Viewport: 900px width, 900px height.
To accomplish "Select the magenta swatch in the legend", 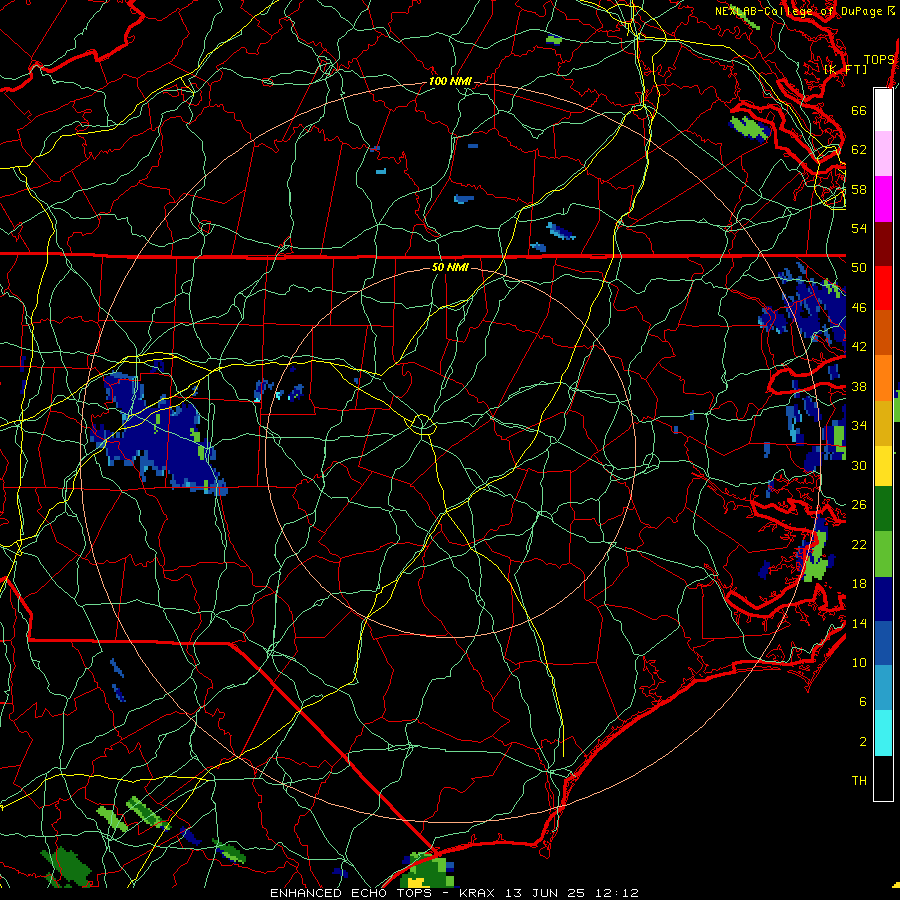I will pyautogui.click(x=883, y=199).
